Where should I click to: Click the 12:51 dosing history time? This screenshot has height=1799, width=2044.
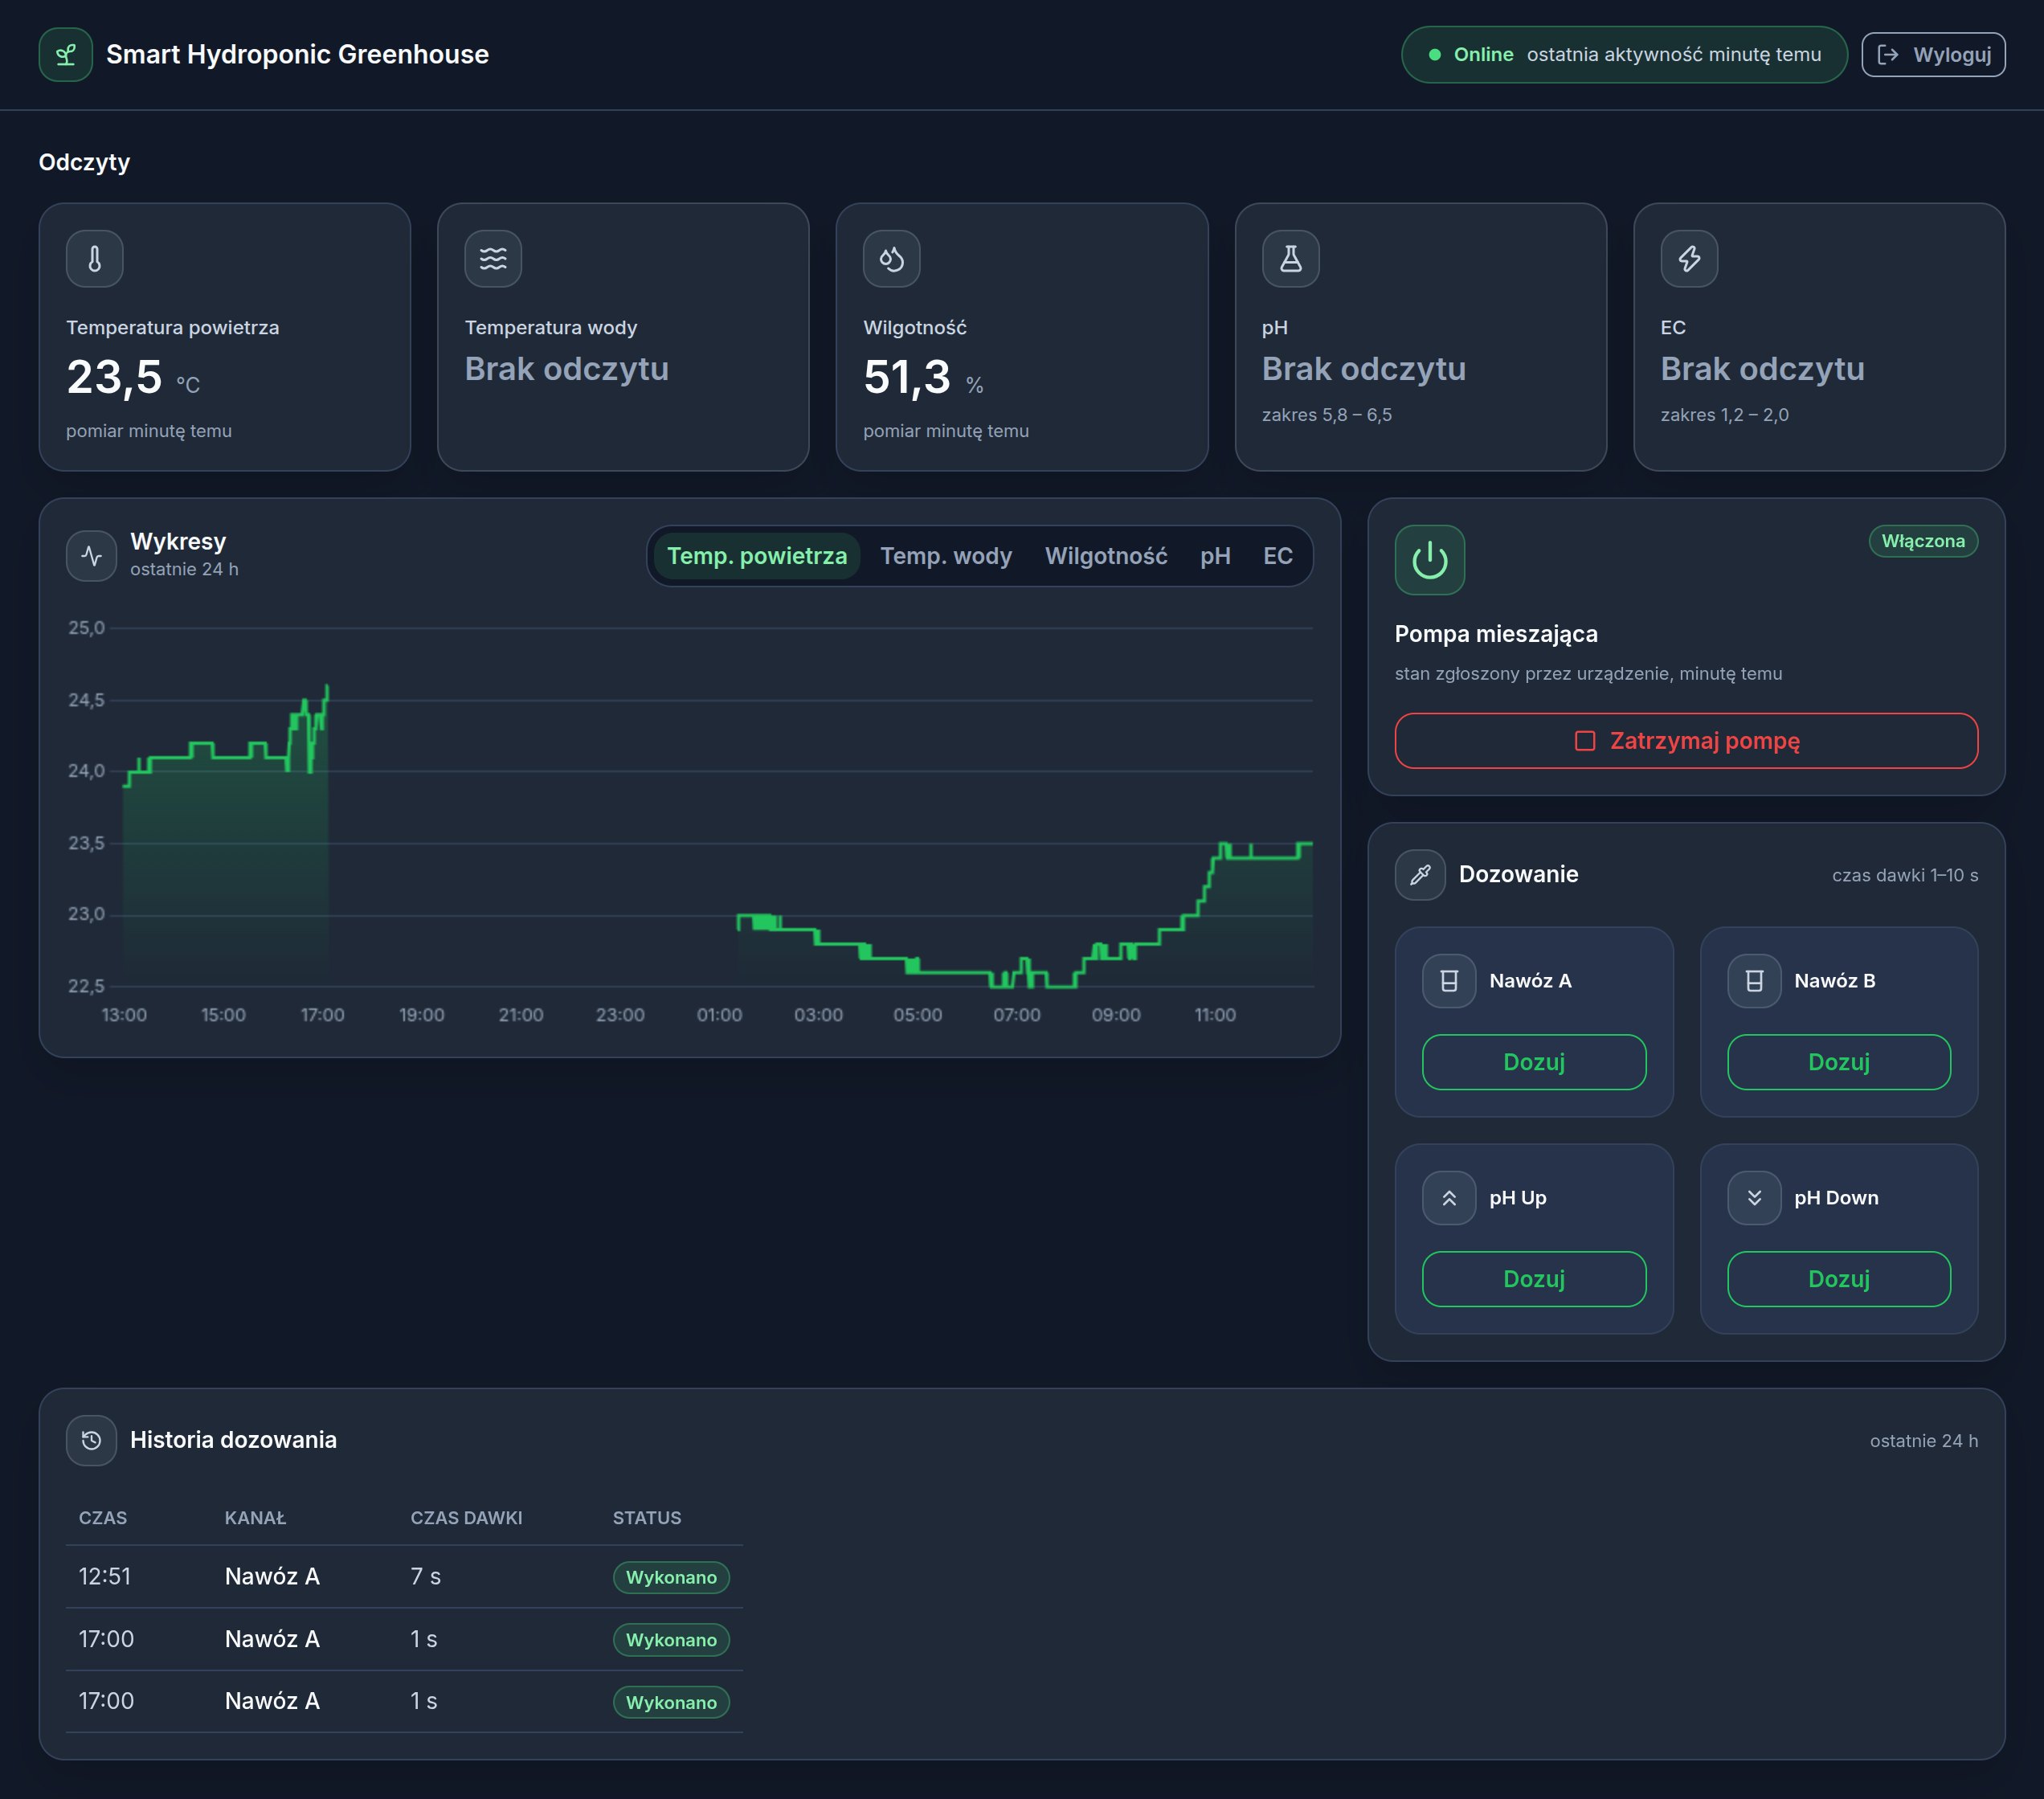105,1577
